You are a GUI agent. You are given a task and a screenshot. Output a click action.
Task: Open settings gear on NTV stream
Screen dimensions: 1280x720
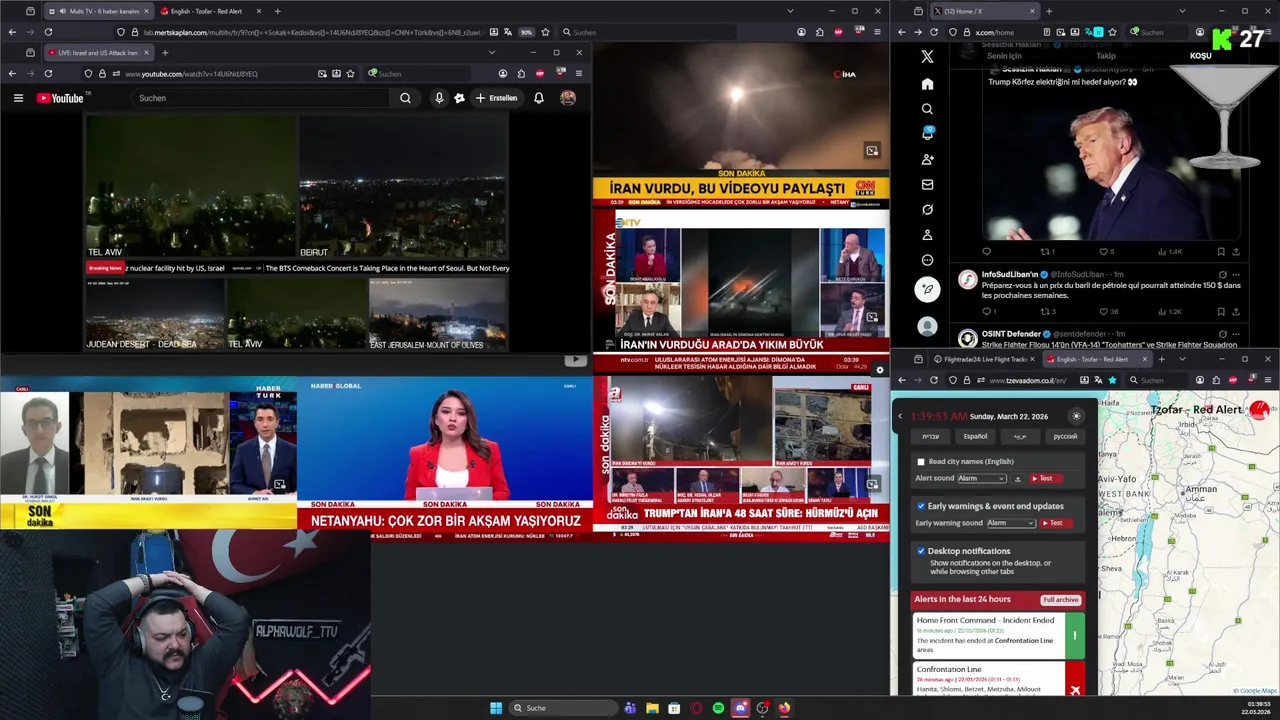pos(880,370)
